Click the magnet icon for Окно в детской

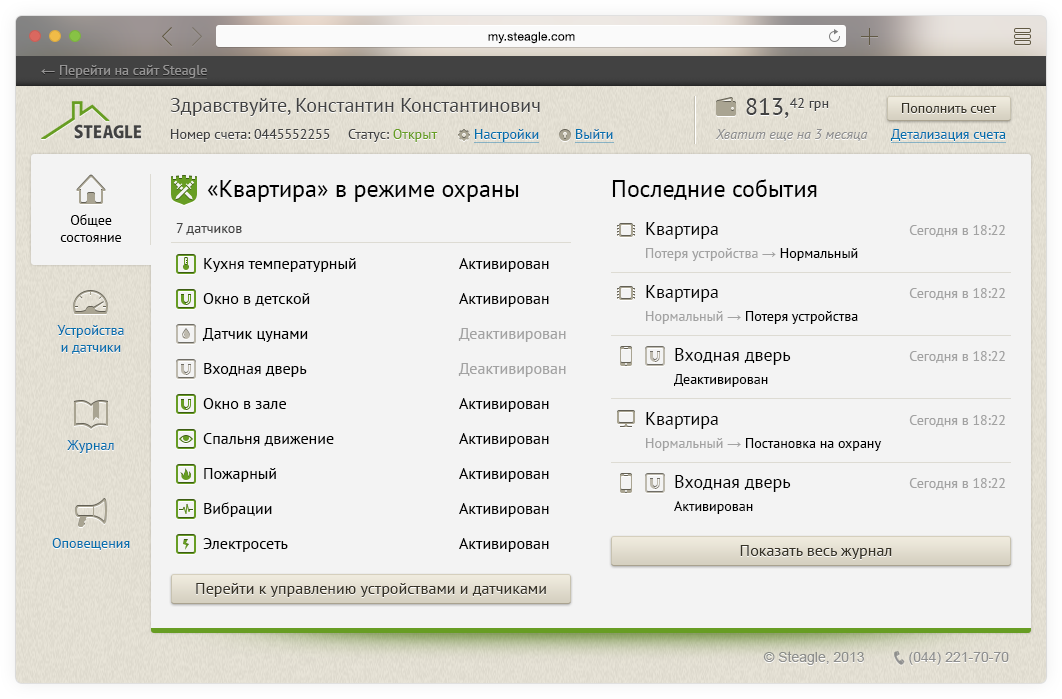click(x=186, y=299)
